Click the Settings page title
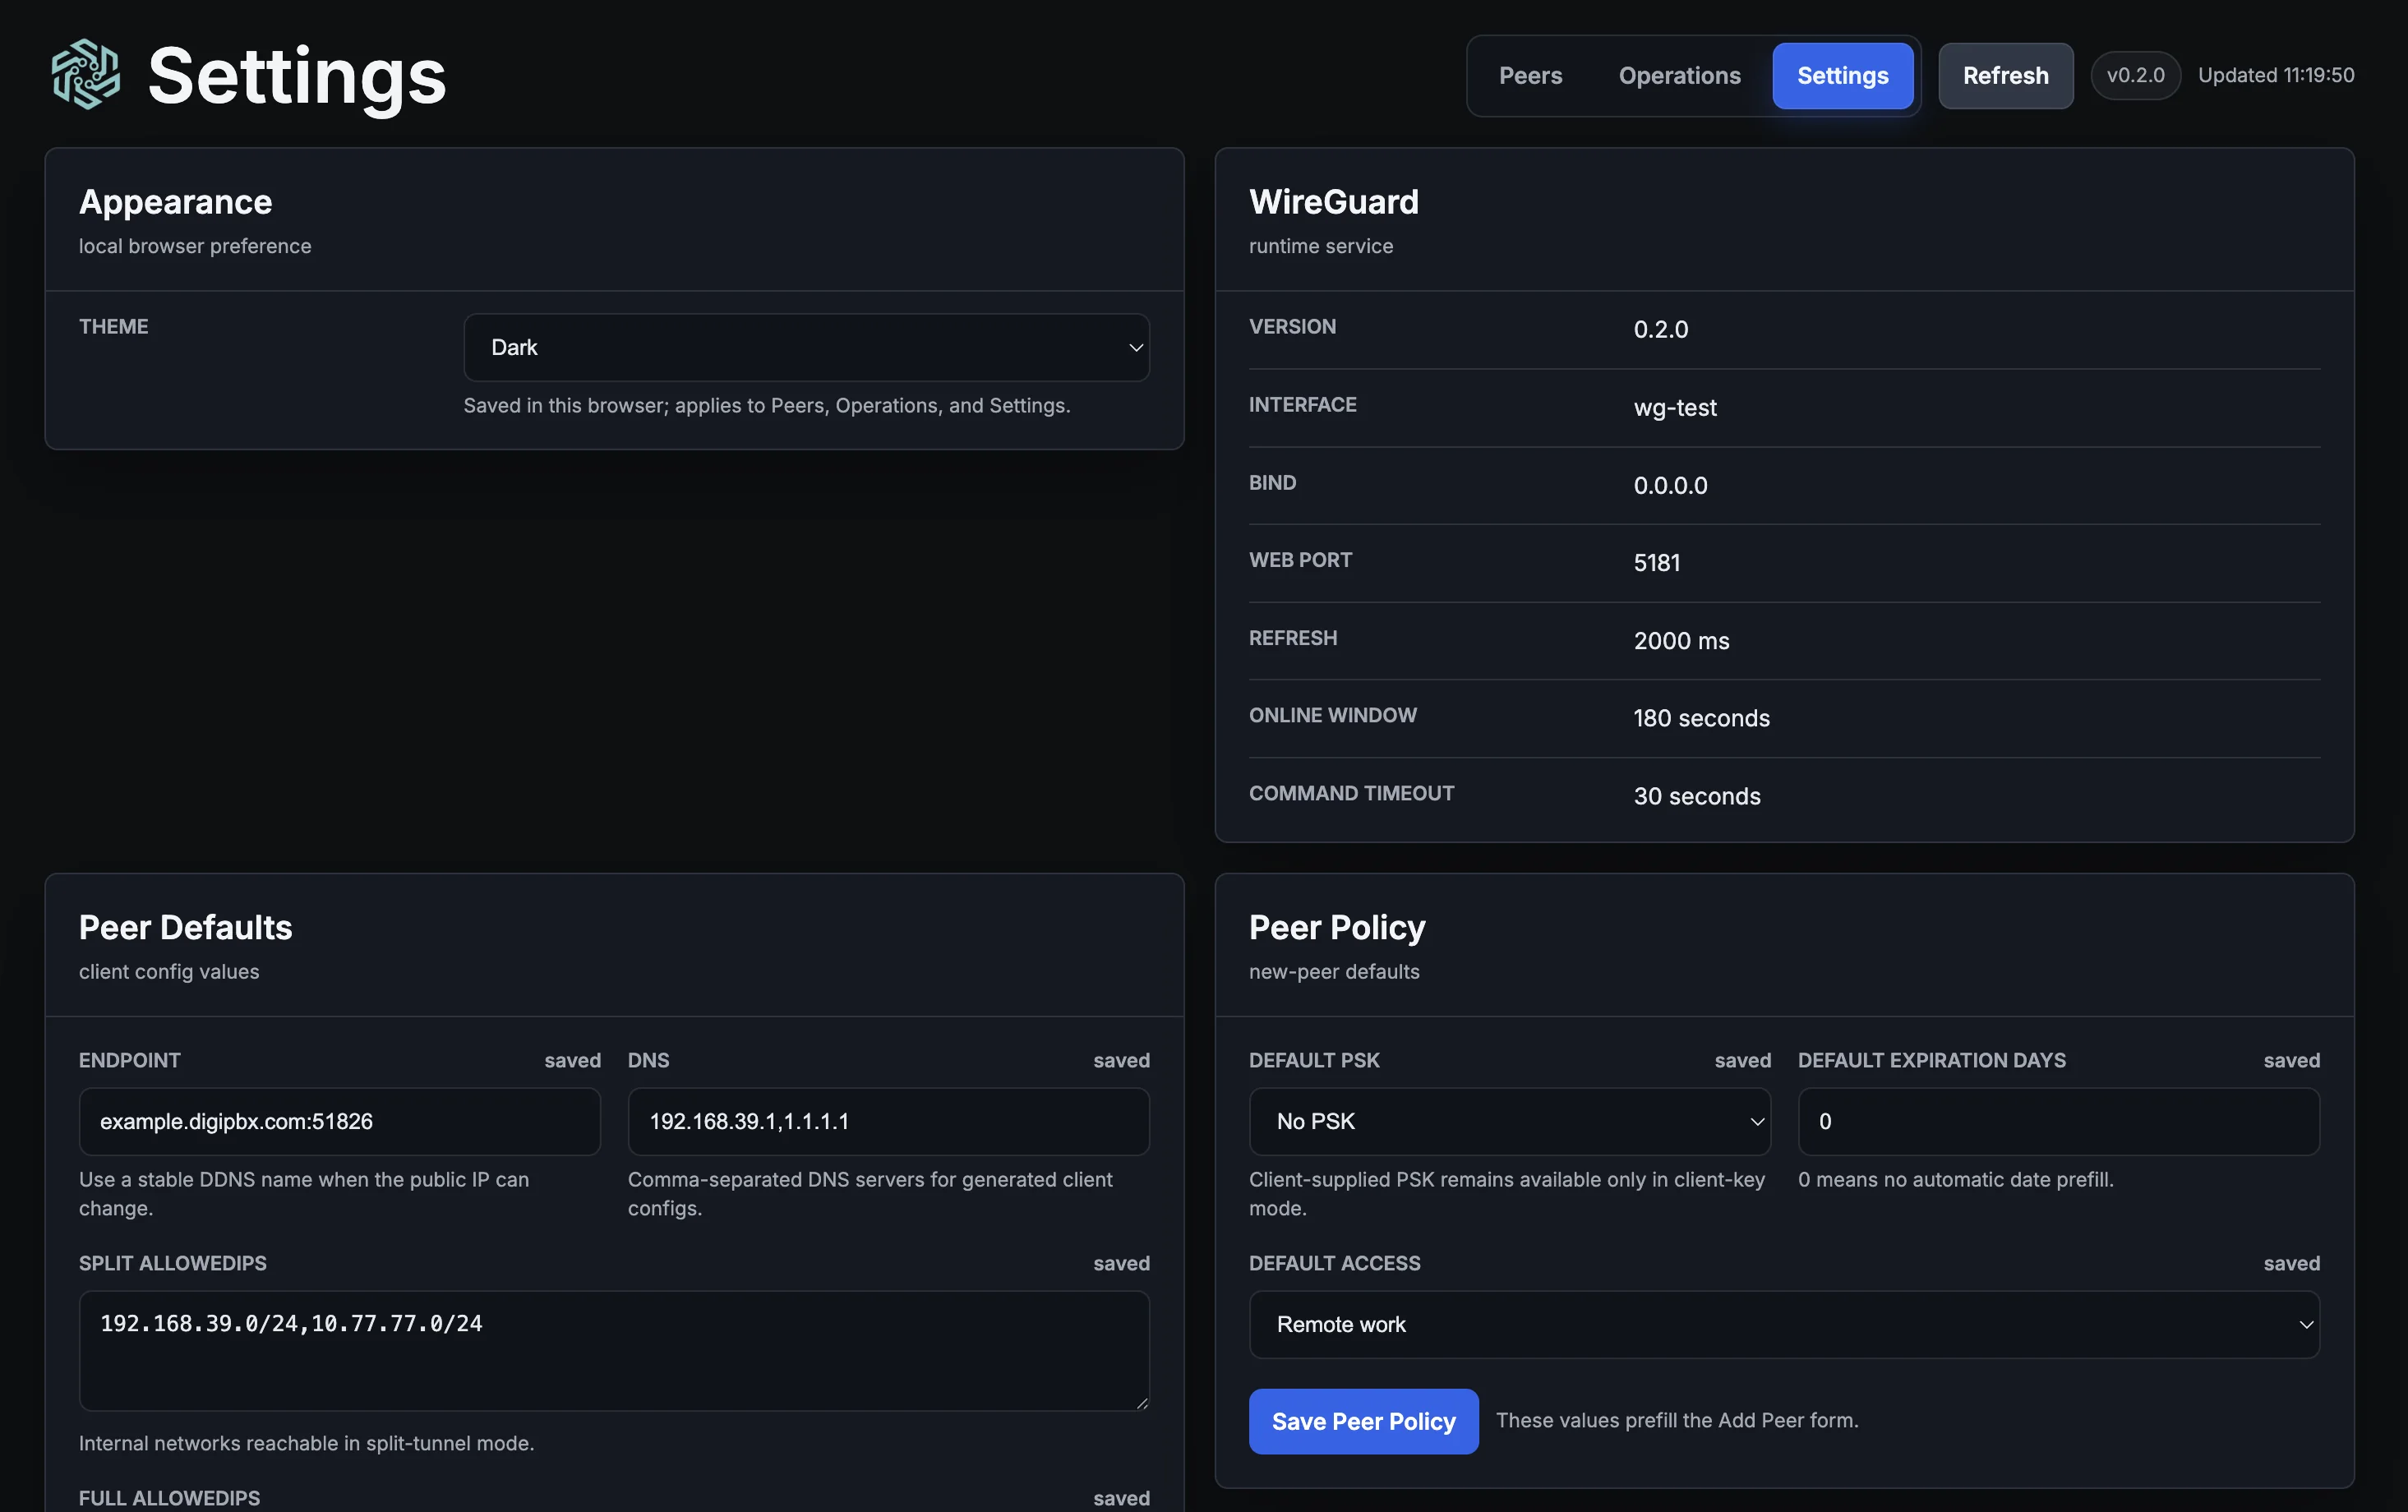Image resolution: width=2408 pixels, height=1512 pixels. [297, 76]
